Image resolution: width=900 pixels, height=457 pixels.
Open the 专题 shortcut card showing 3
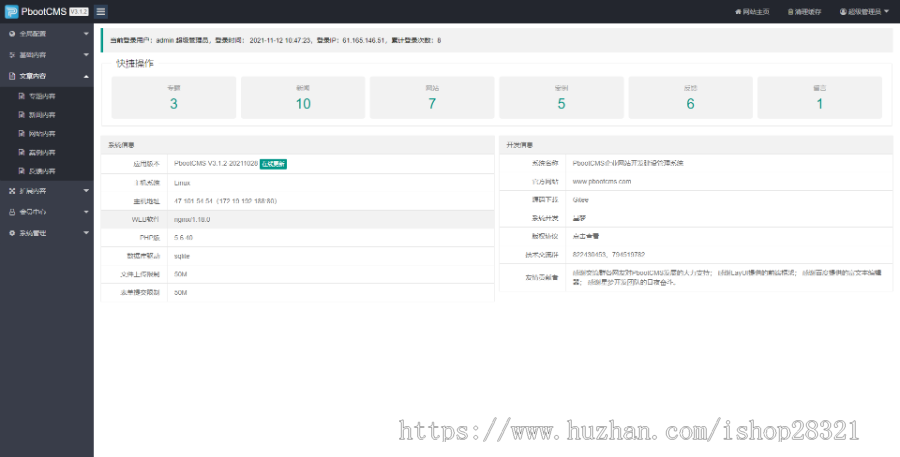coord(174,98)
